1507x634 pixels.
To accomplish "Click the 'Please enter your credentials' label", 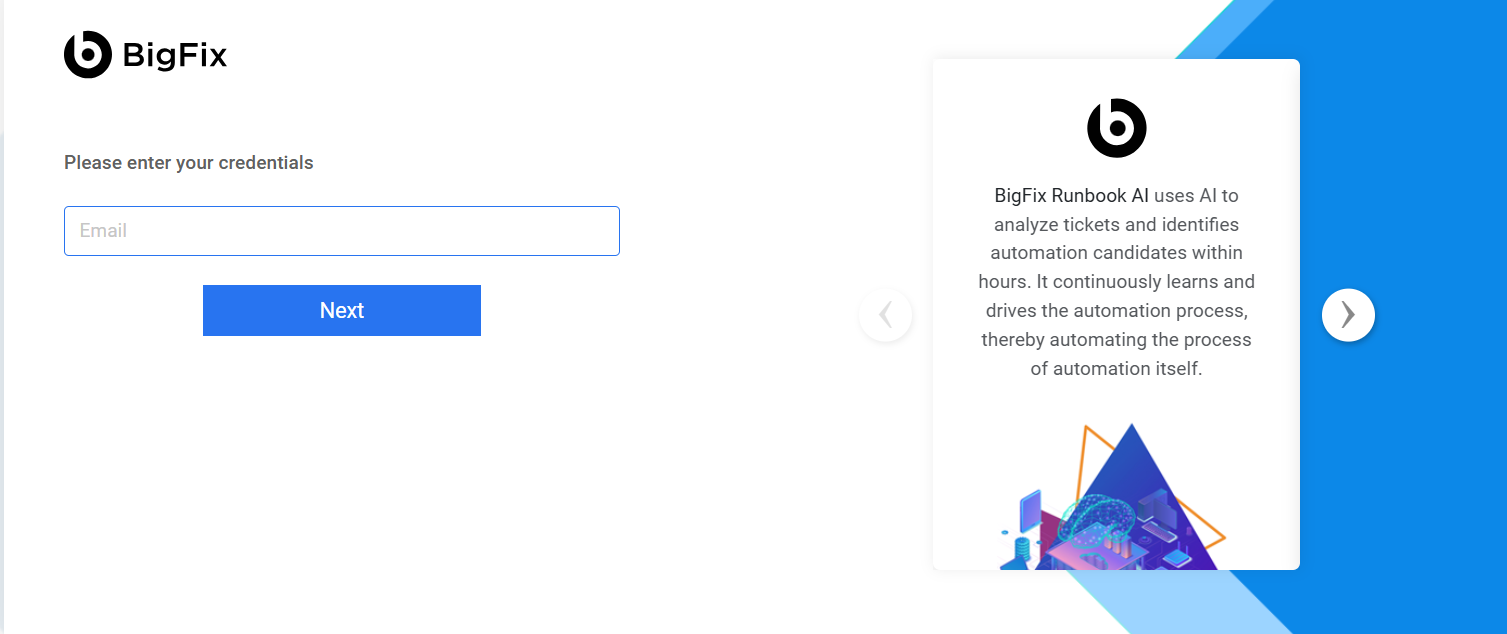I will pyautogui.click(x=188, y=163).
